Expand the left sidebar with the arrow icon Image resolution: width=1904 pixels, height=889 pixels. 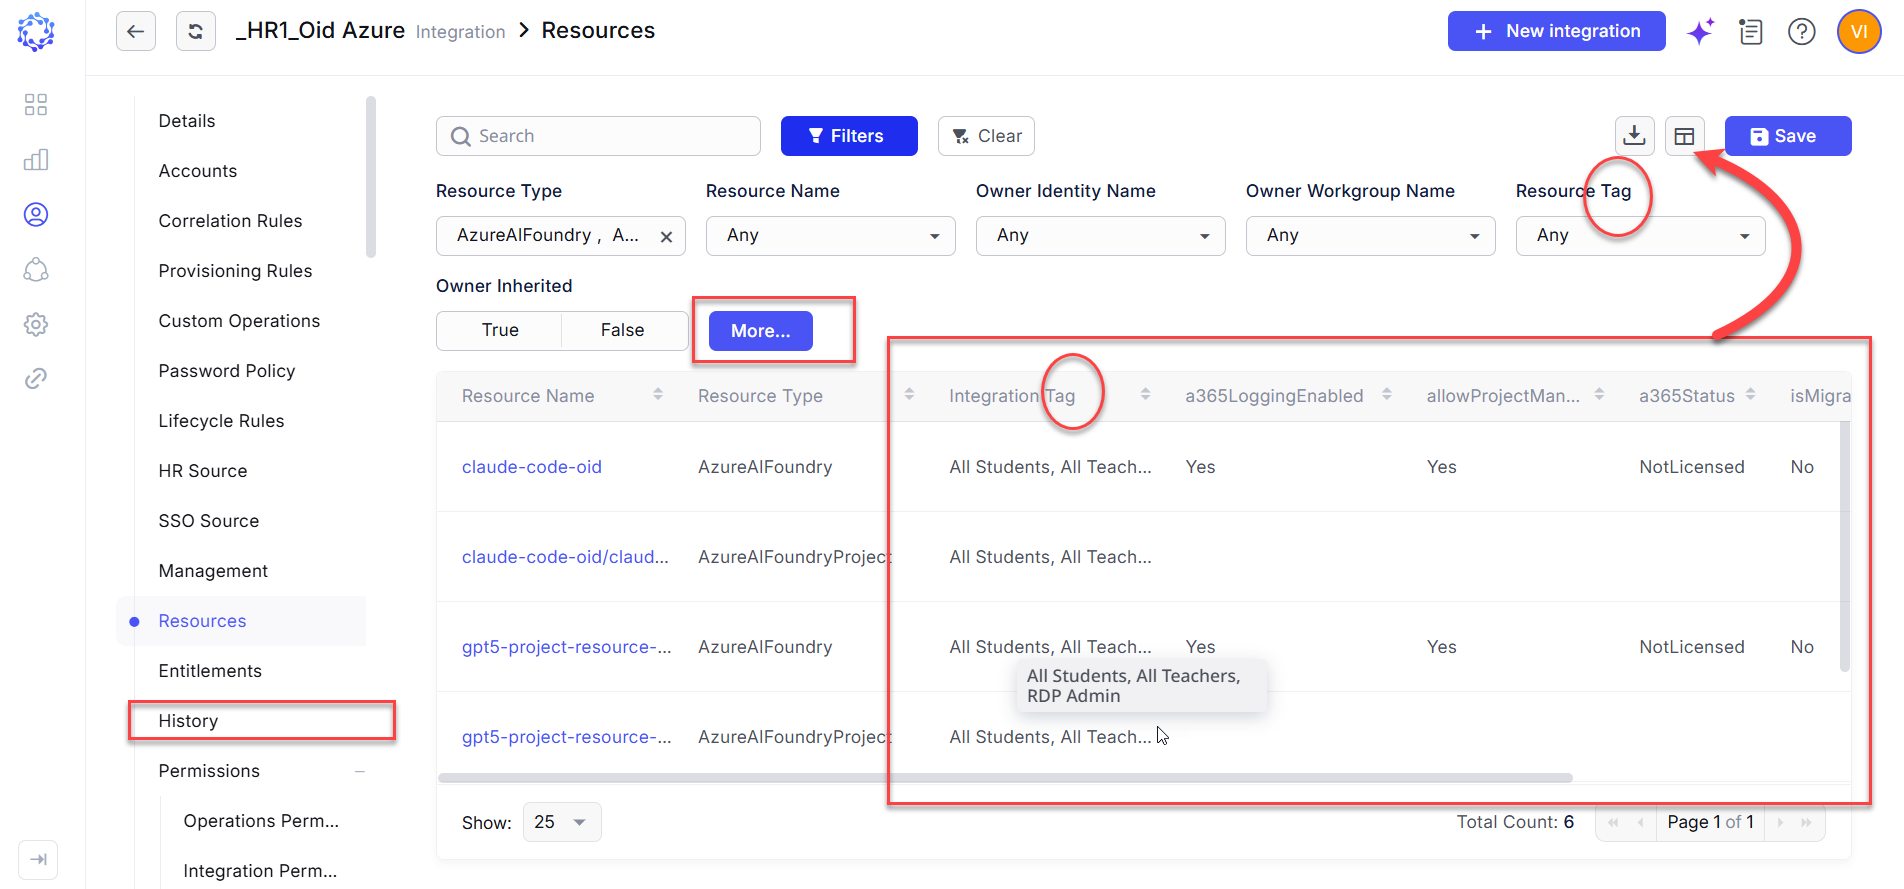tap(38, 860)
